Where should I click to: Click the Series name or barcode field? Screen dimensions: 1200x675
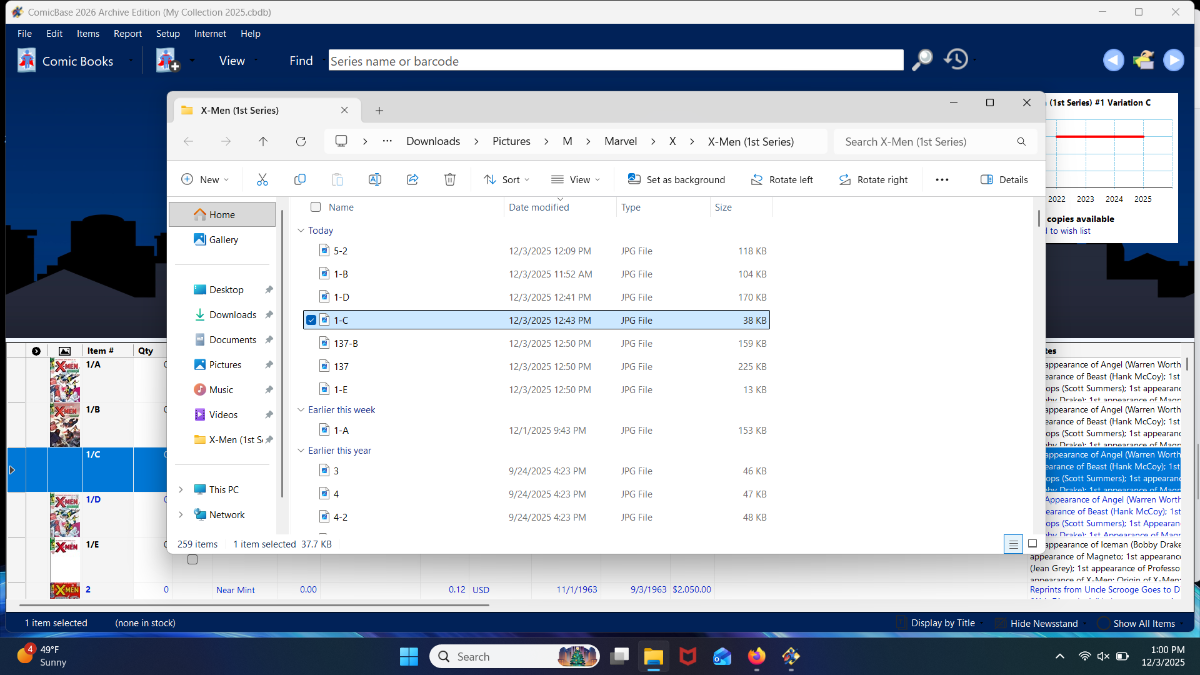coord(615,61)
